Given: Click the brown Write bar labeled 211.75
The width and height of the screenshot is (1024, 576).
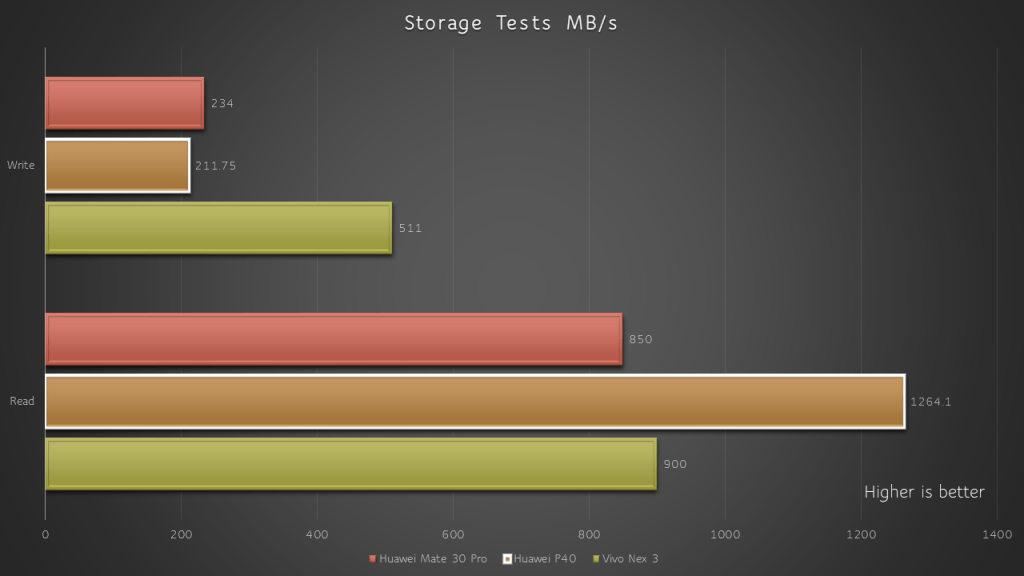Looking at the screenshot, I should pos(118,166).
